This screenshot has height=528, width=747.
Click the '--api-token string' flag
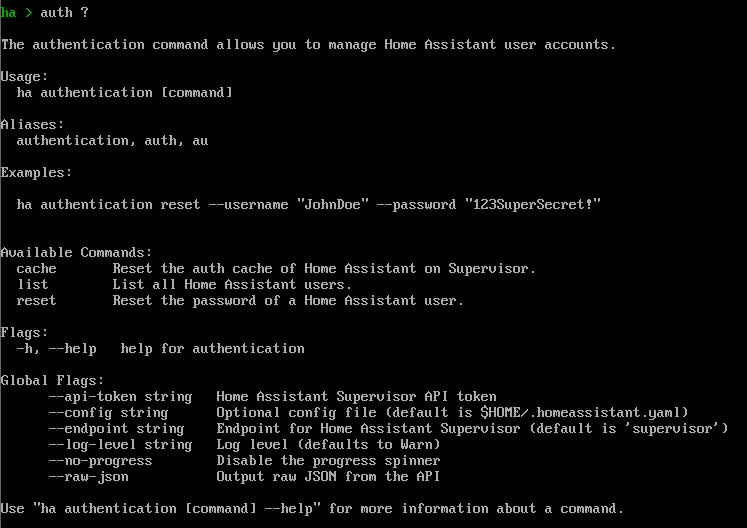(x=120, y=397)
